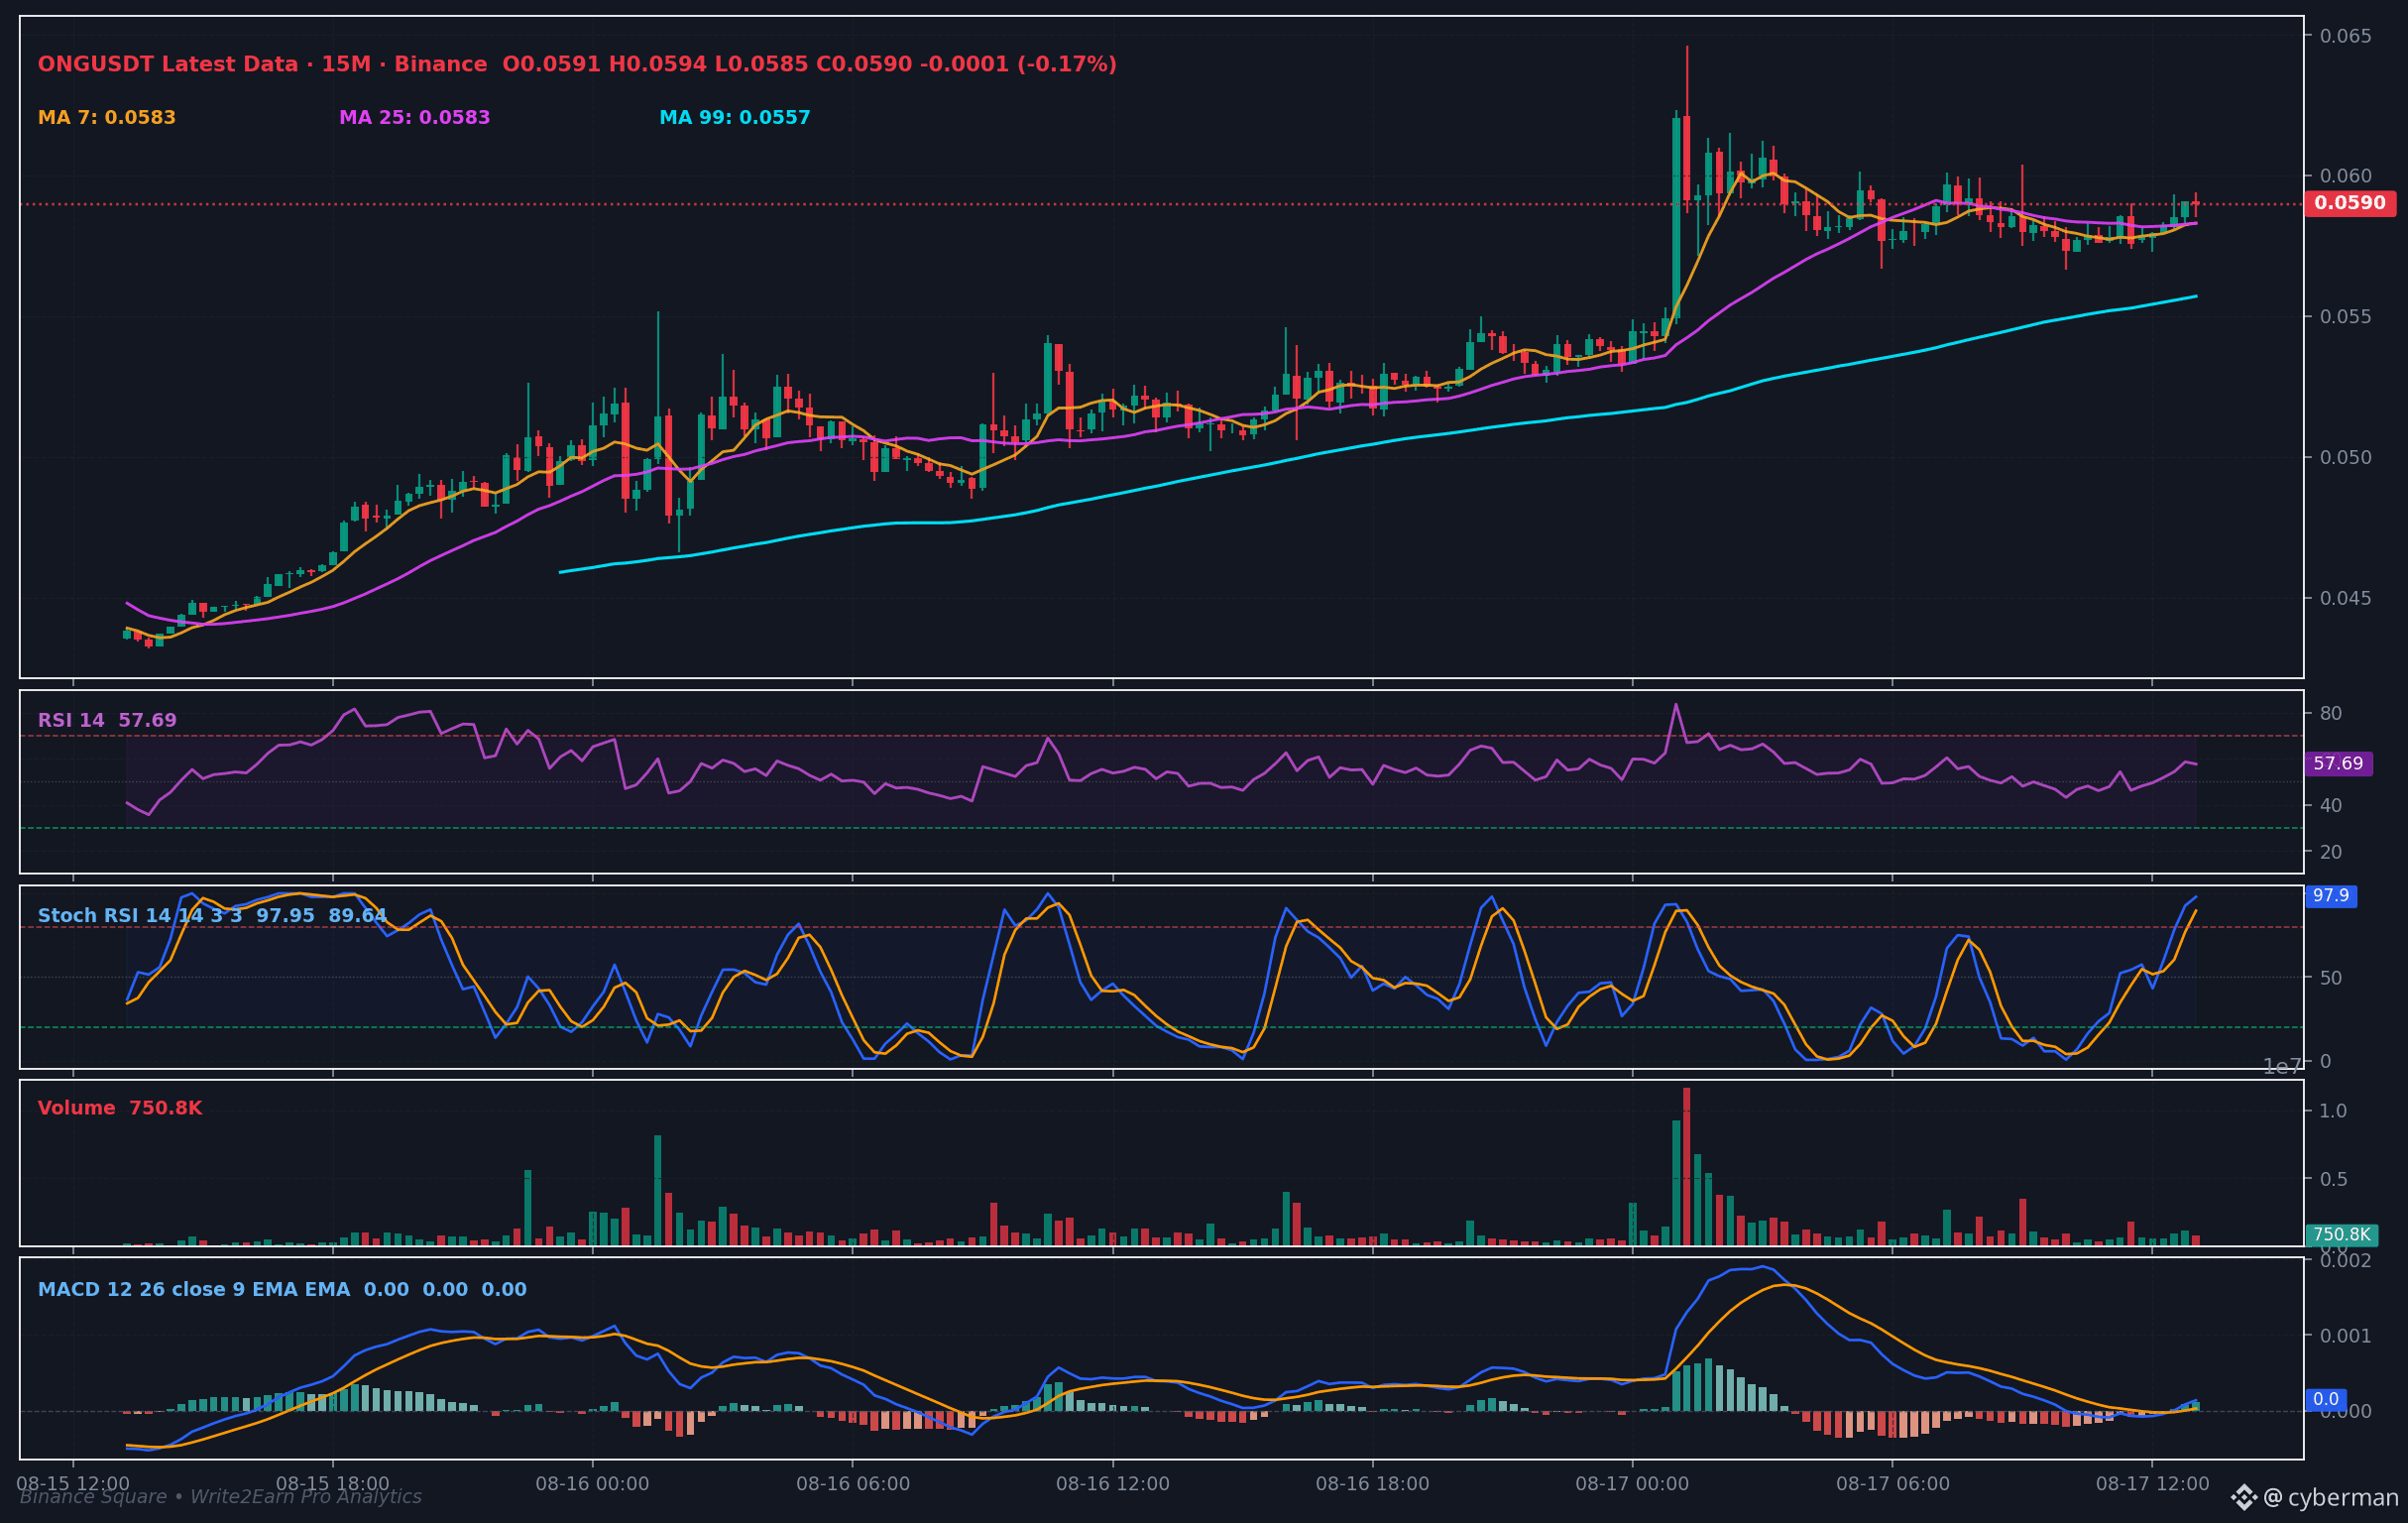Click the 08-17 06:00 time axis label
The height and width of the screenshot is (1523, 2408).
click(x=1893, y=1484)
